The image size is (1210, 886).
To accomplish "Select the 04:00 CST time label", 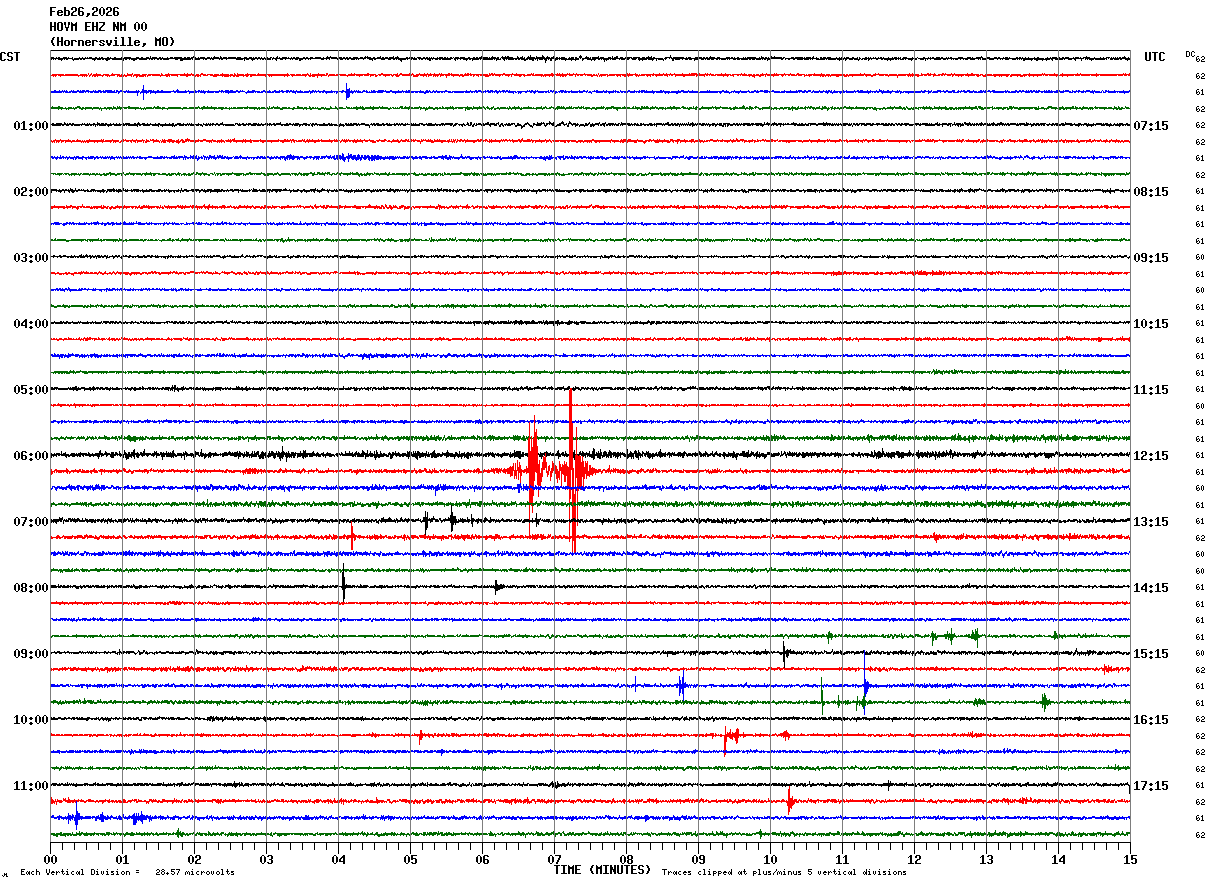I will (31, 324).
